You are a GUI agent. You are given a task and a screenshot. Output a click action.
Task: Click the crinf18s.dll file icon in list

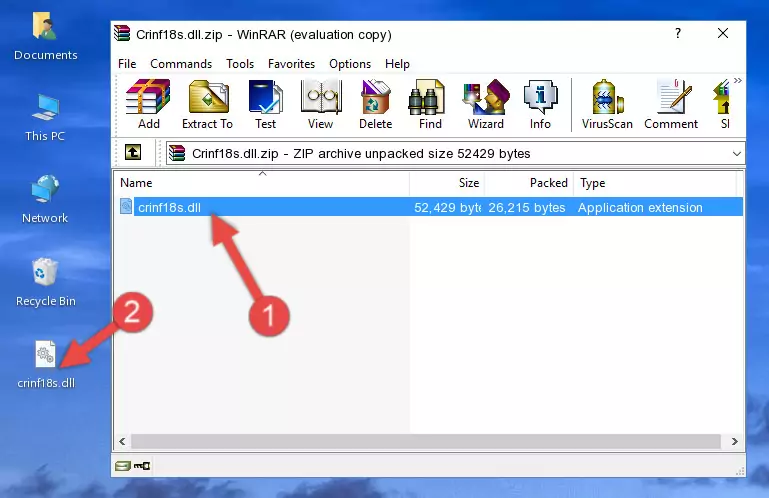126,207
